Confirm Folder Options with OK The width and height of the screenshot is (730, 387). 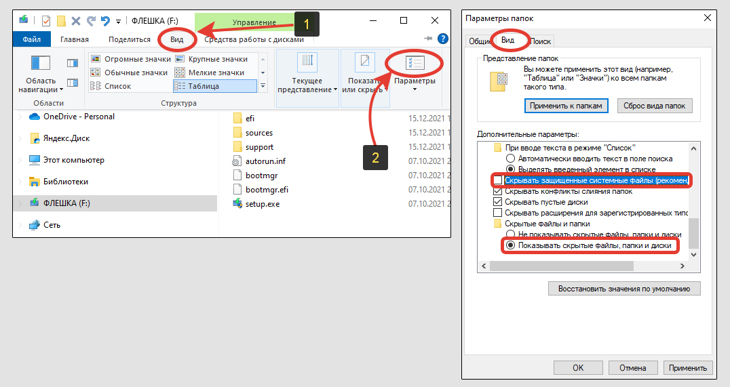pos(578,367)
